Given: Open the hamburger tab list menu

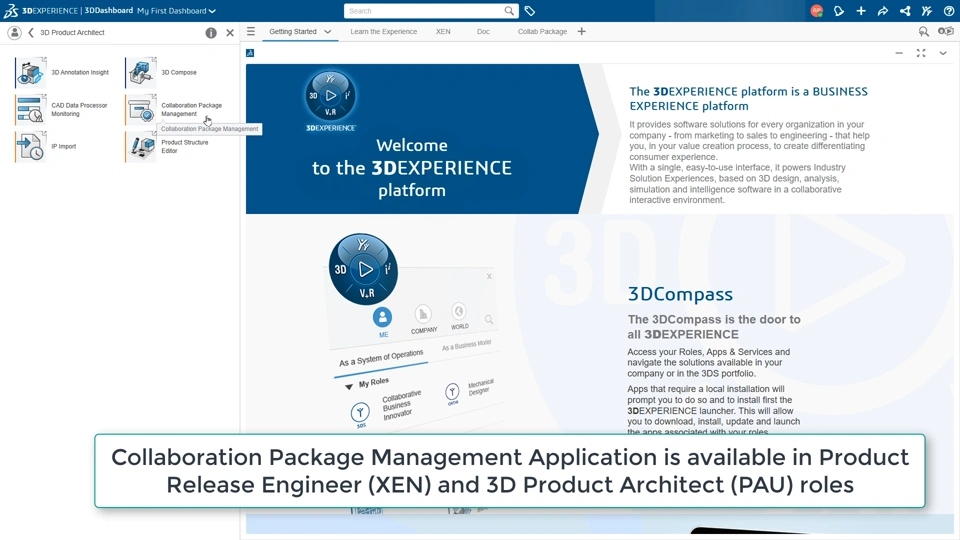Looking at the screenshot, I should pos(251,31).
